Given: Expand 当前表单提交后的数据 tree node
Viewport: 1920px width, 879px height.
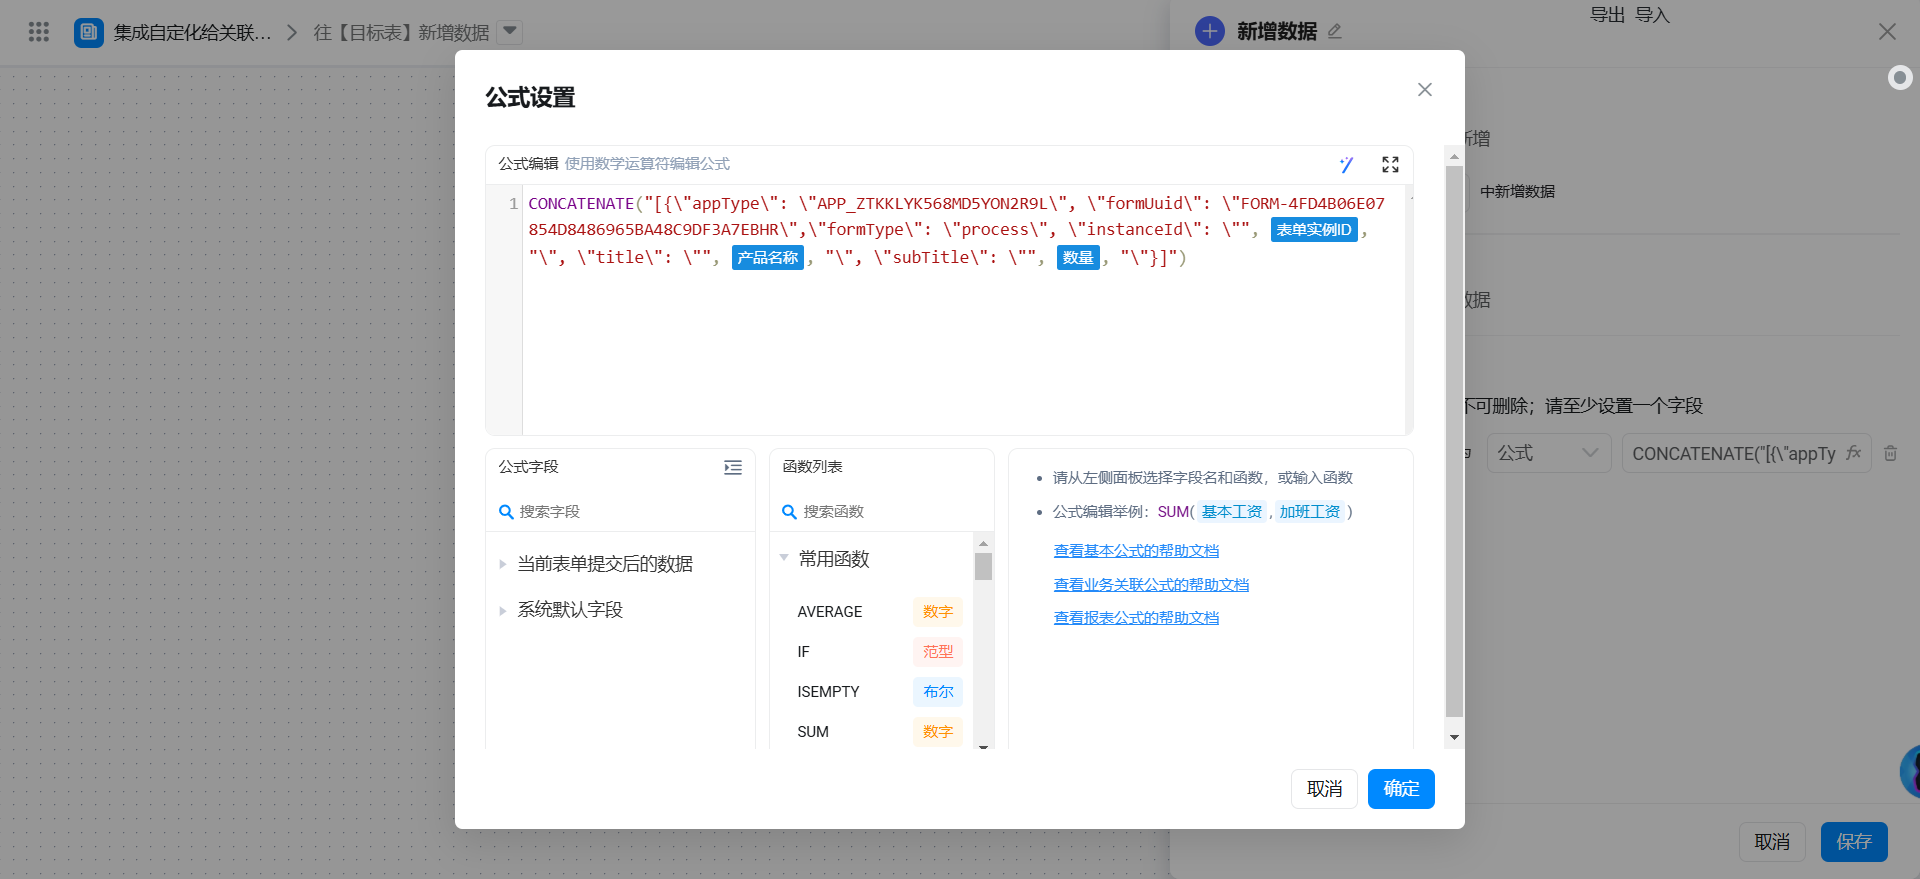Looking at the screenshot, I should (503, 564).
